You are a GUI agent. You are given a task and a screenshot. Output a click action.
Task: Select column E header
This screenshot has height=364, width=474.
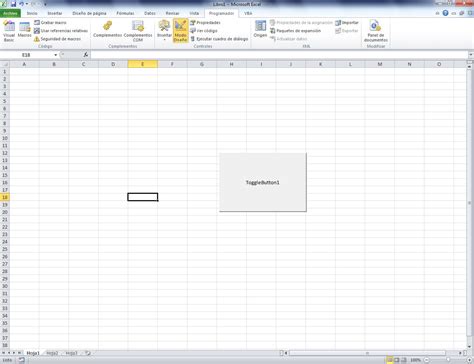click(x=143, y=64)
